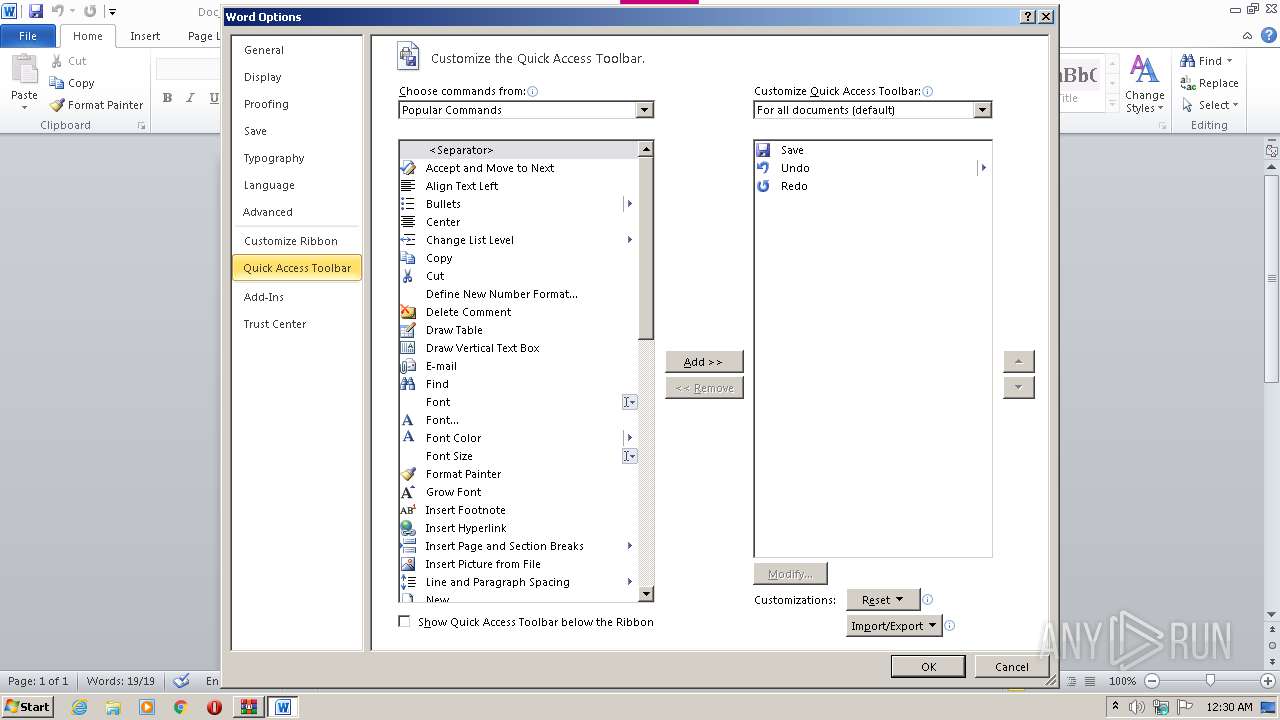Click the zoom slider handle in Word status bar
Image resolution: width=1280 pixels, height=720 pixels.
[1210, 680]
